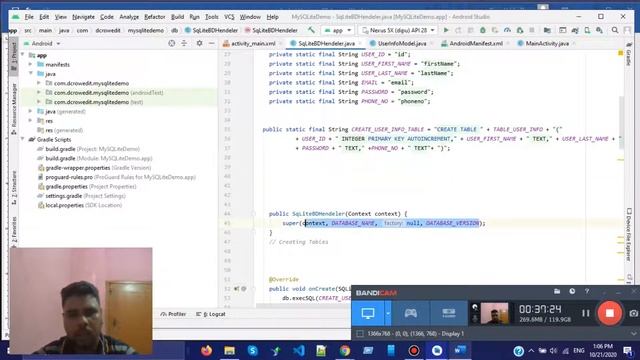Toggle Bandicam mouse cursor effect icon
The height and width of the screenshot is (360, 640).
tap(475, 307)
